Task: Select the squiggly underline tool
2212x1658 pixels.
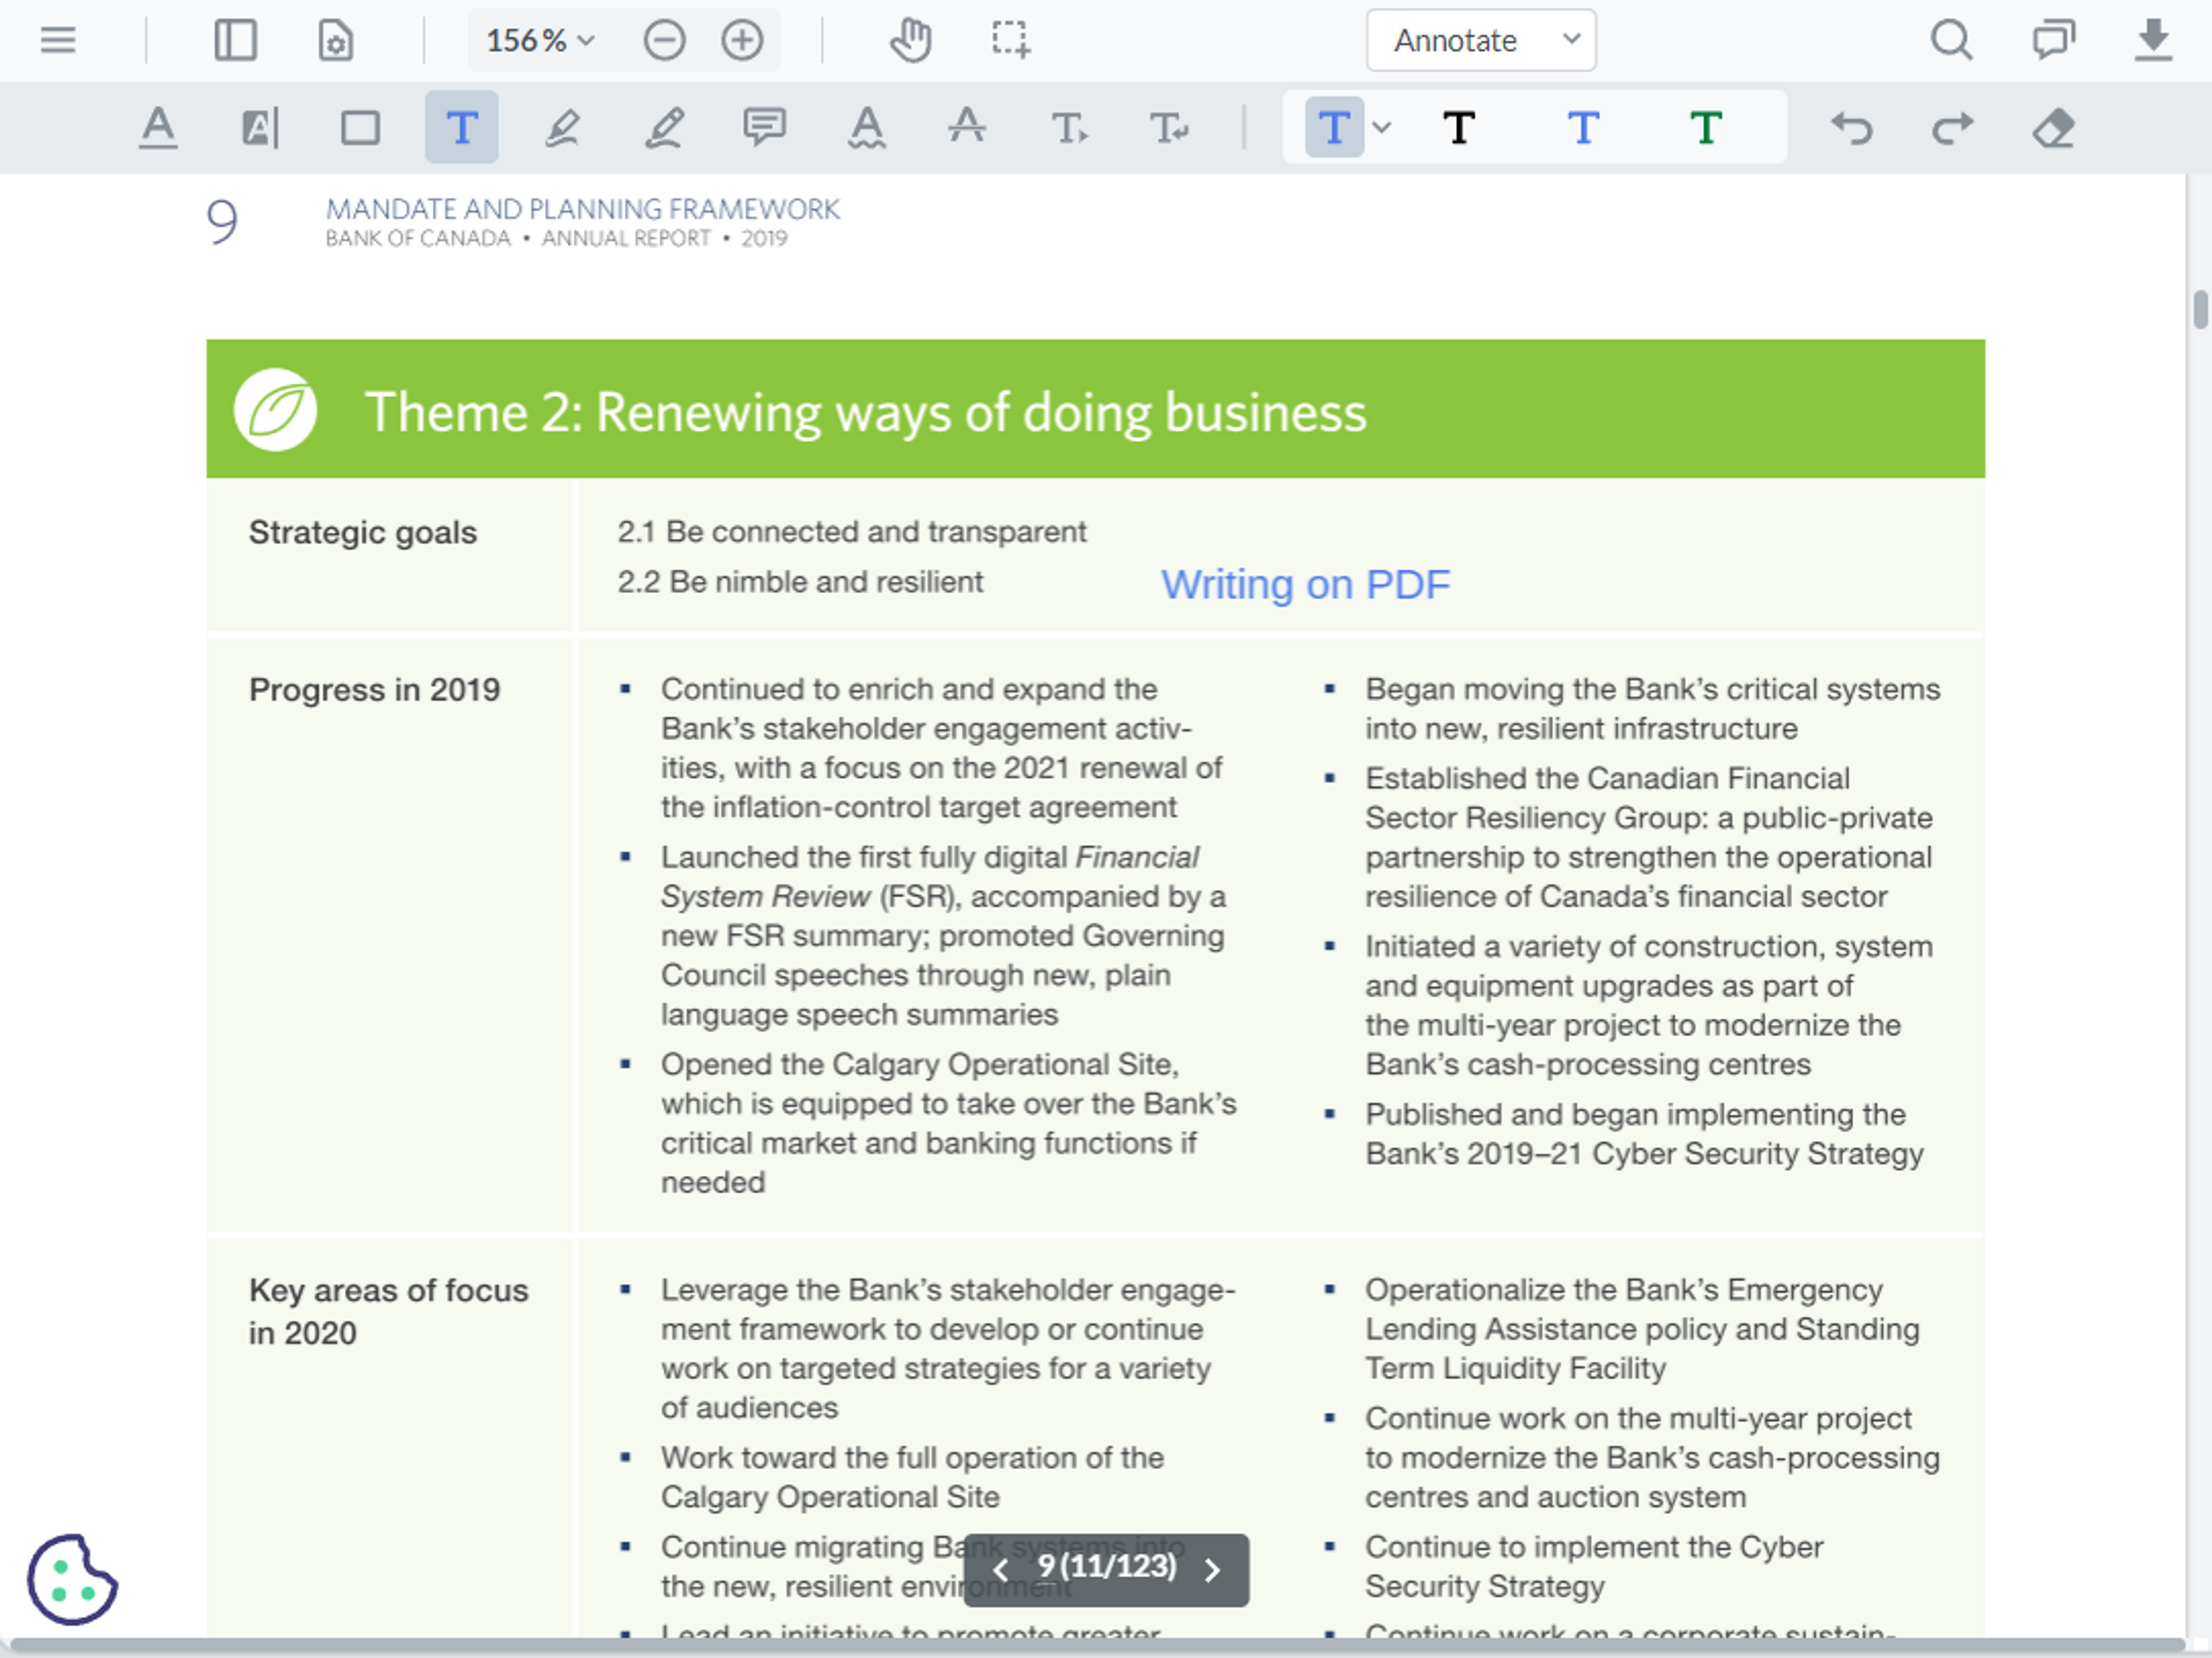Action: click(866, 128)
